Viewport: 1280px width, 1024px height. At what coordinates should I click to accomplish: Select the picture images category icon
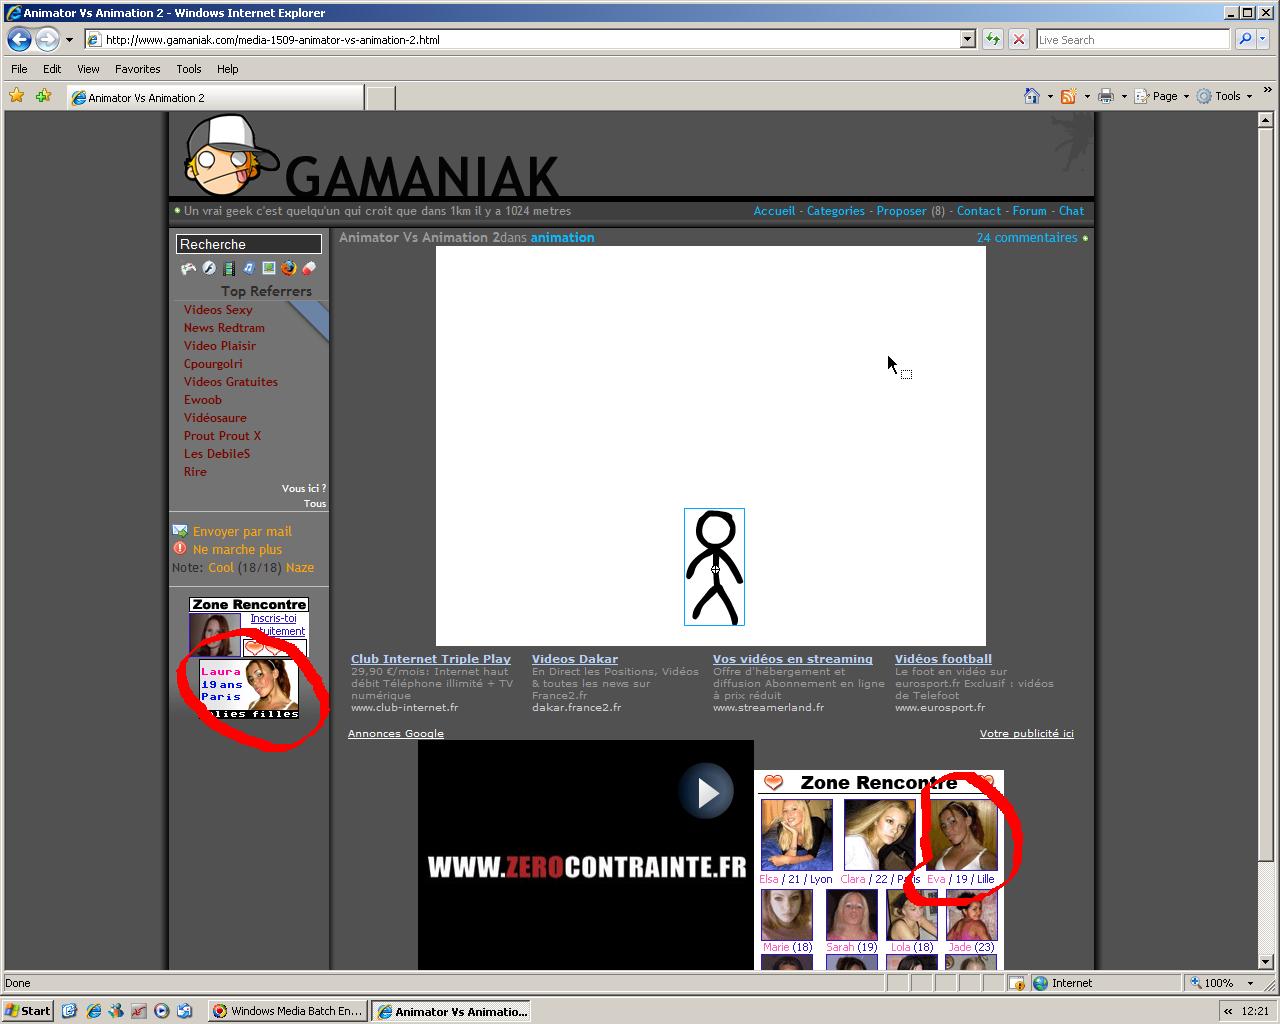[x=269, y=268]
